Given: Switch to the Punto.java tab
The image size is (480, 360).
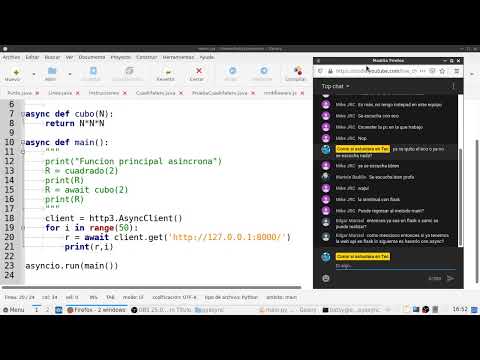Looking at the screenshot, I should pyautogui.click(x=19, y=93).
